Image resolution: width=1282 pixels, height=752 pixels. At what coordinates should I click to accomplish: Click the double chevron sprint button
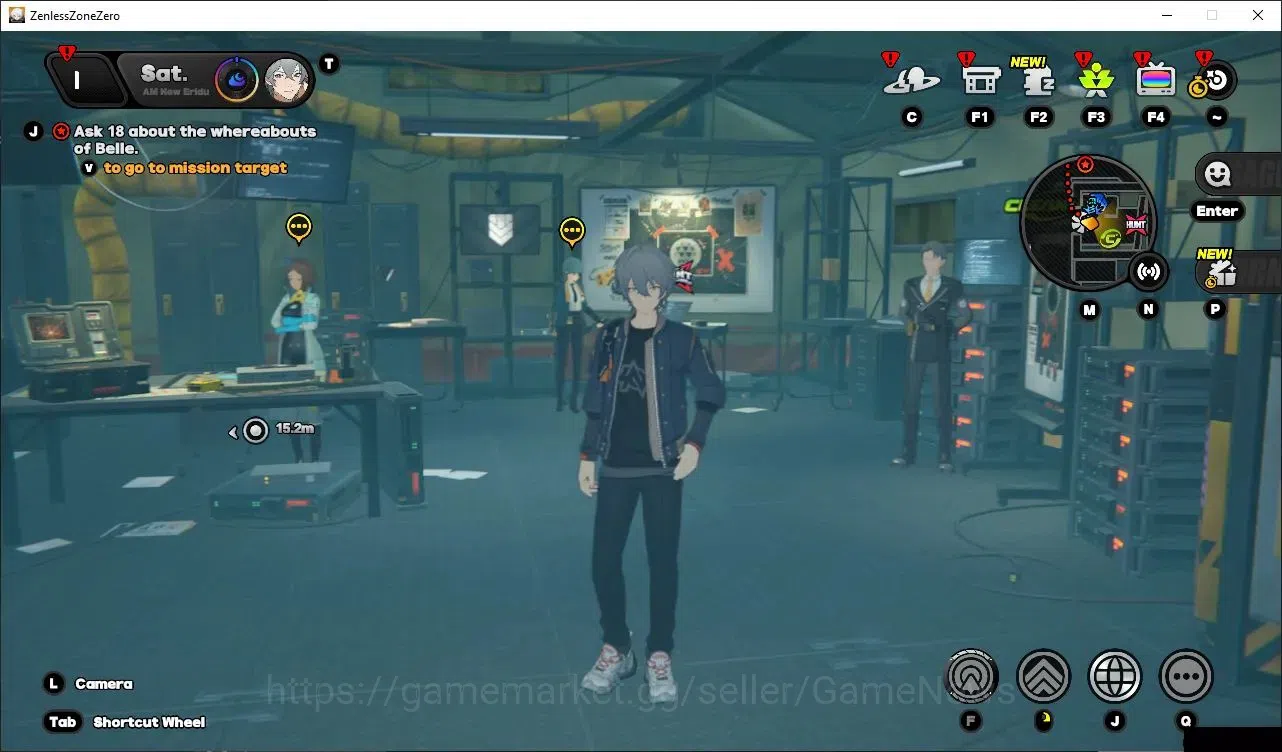pos(1043,677)
